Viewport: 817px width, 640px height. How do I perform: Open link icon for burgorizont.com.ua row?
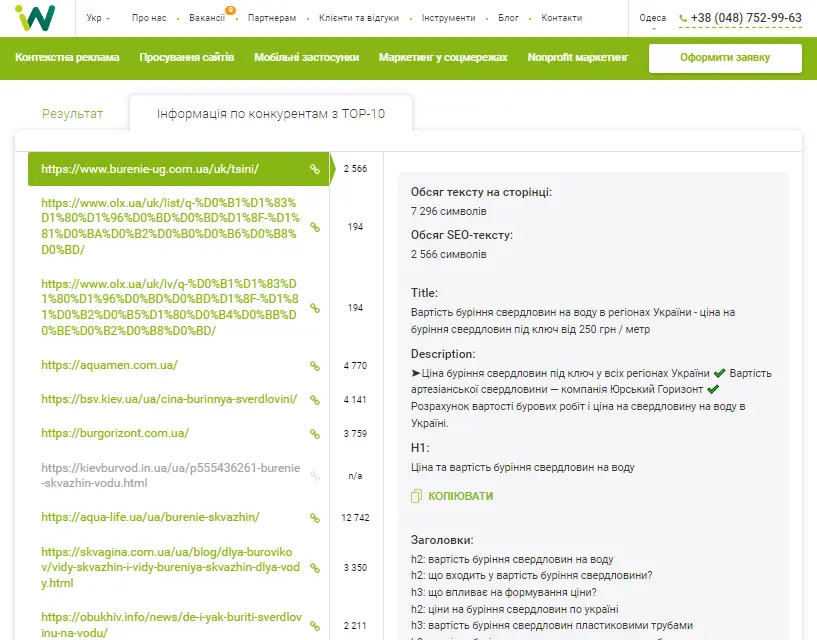click(x=315, y=434)
